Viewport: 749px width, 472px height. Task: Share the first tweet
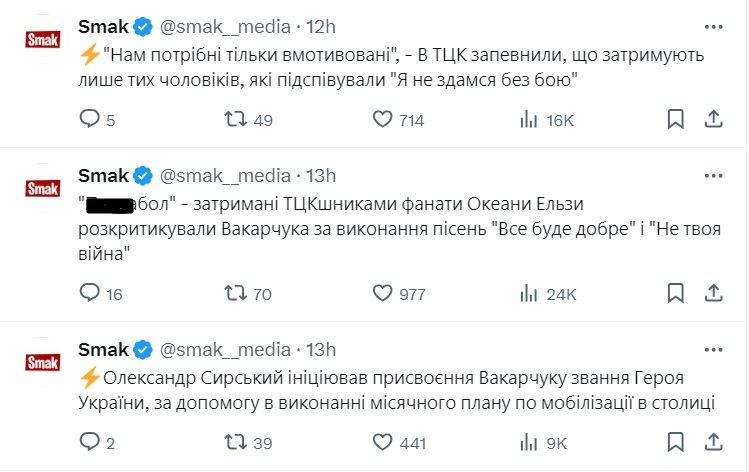(x=713, y=120)
